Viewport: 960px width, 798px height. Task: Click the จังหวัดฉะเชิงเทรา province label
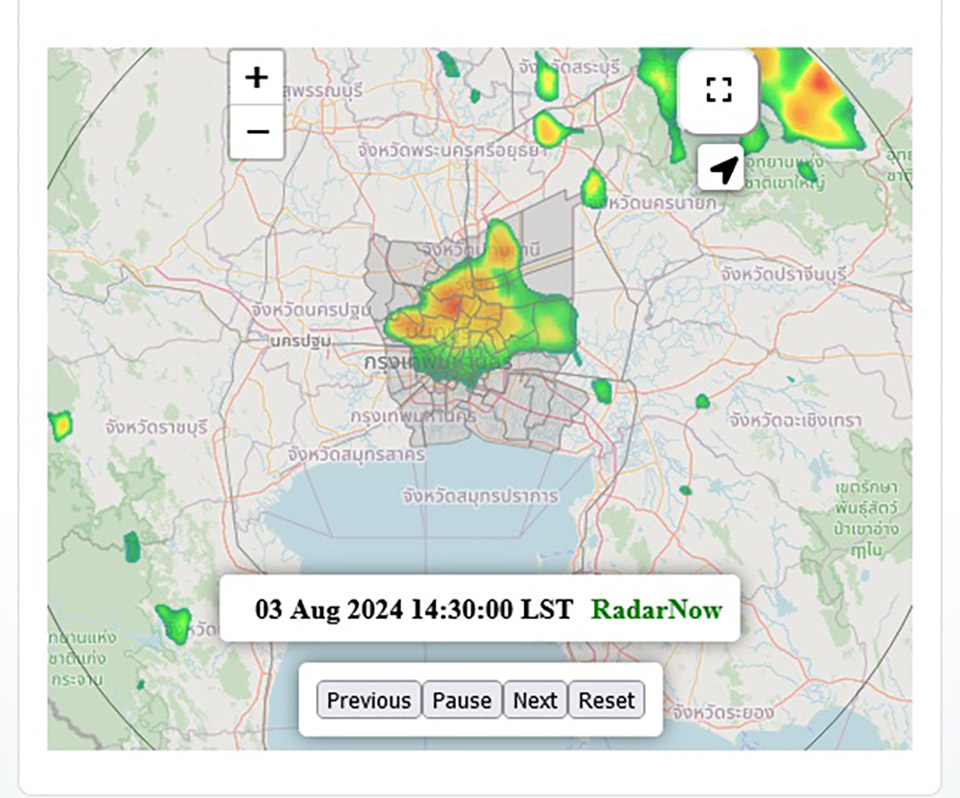795,420
